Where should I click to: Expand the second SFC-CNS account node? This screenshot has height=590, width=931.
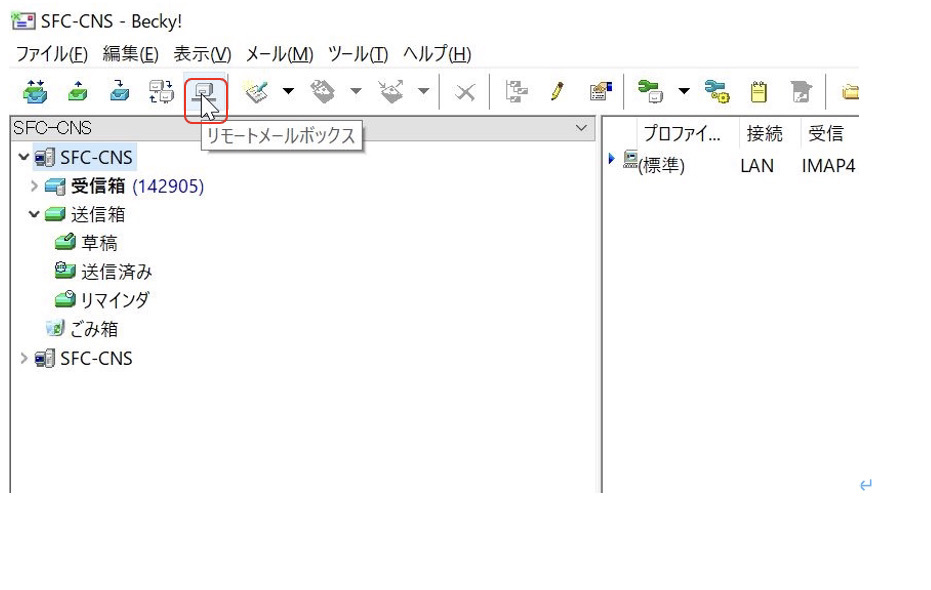pyautogui.click(x=24, y=358)
